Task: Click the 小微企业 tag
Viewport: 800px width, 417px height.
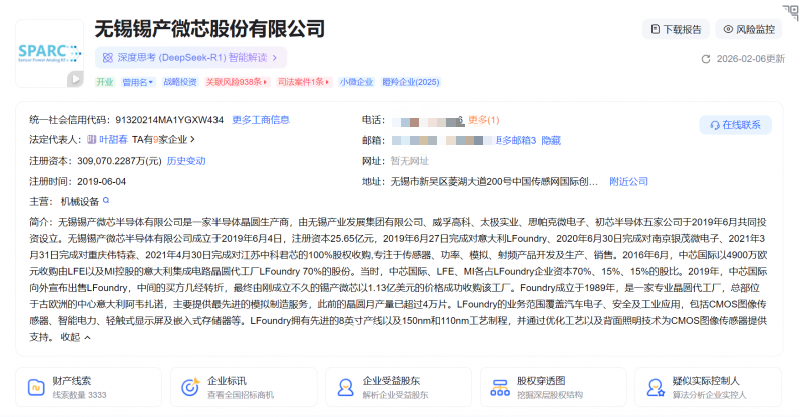Action: click(x=356, y=82)
